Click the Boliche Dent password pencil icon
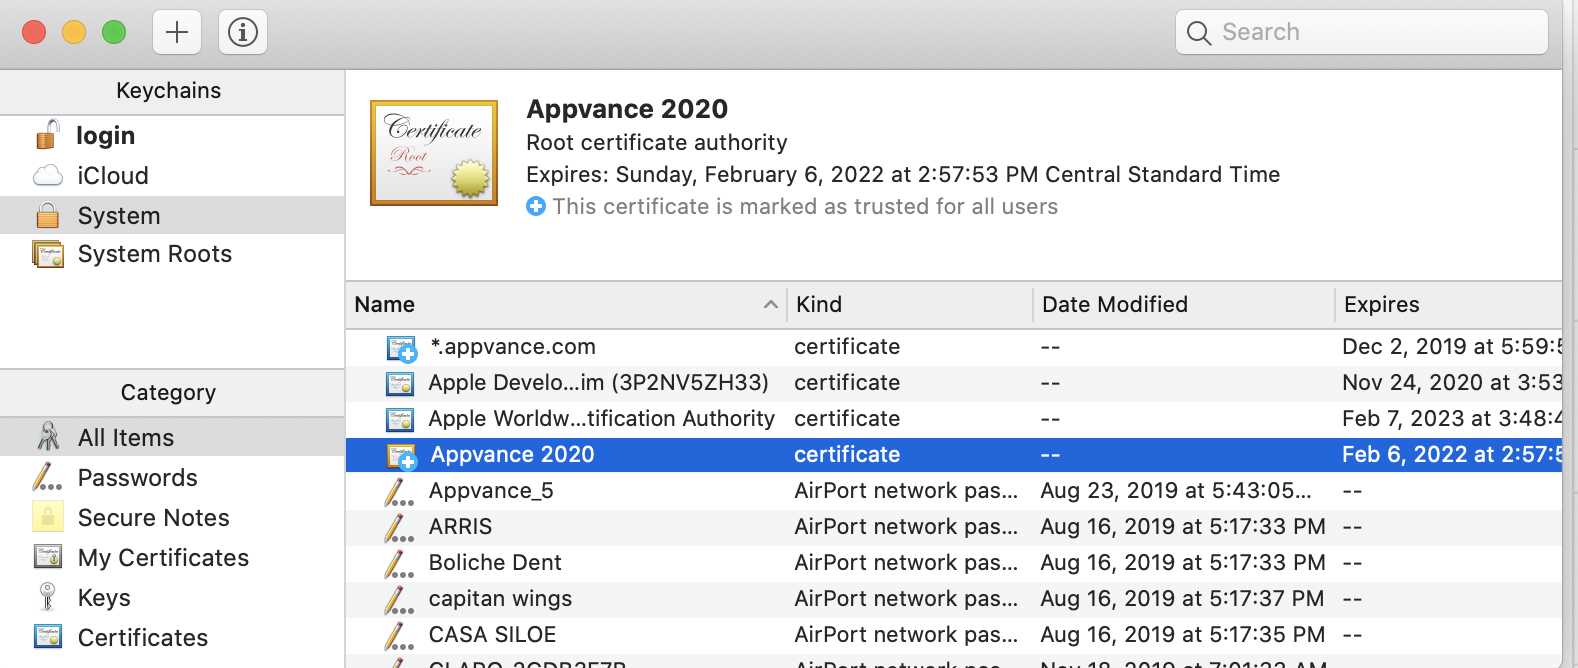1578x668 pixels. [x=399, y=563]
